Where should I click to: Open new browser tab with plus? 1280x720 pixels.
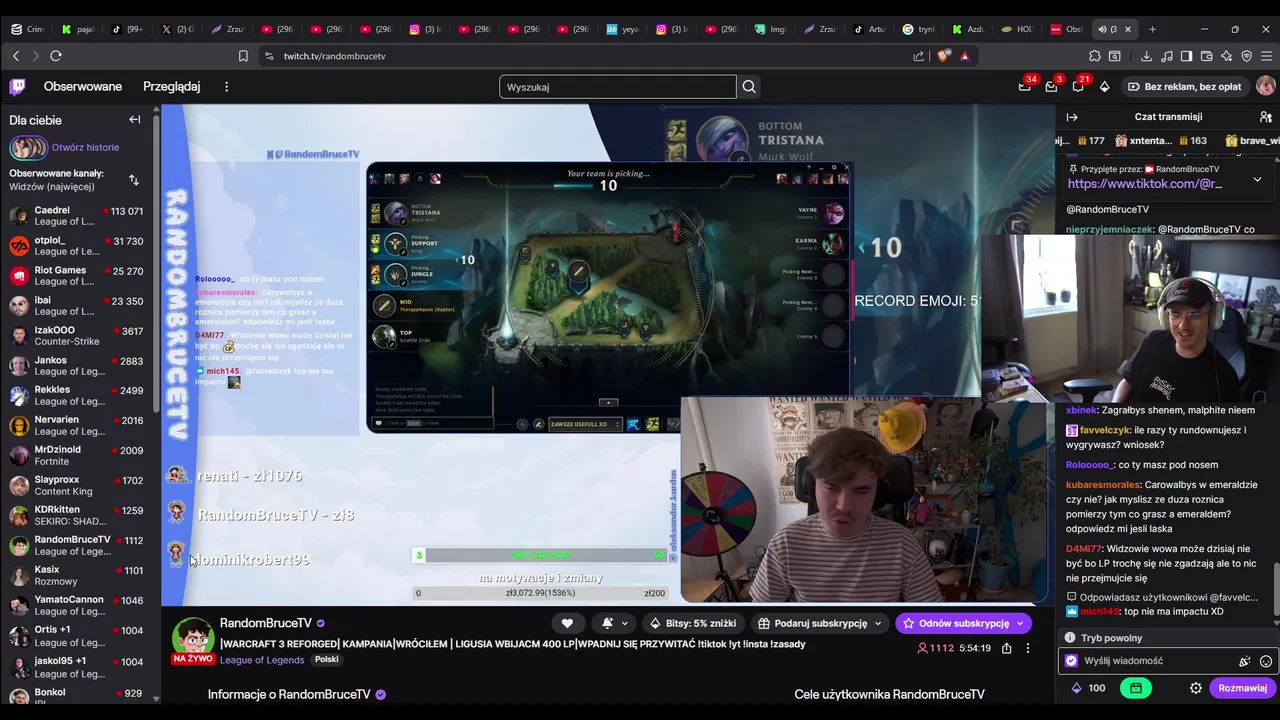pyautogui.click(x=1152, y=29)
